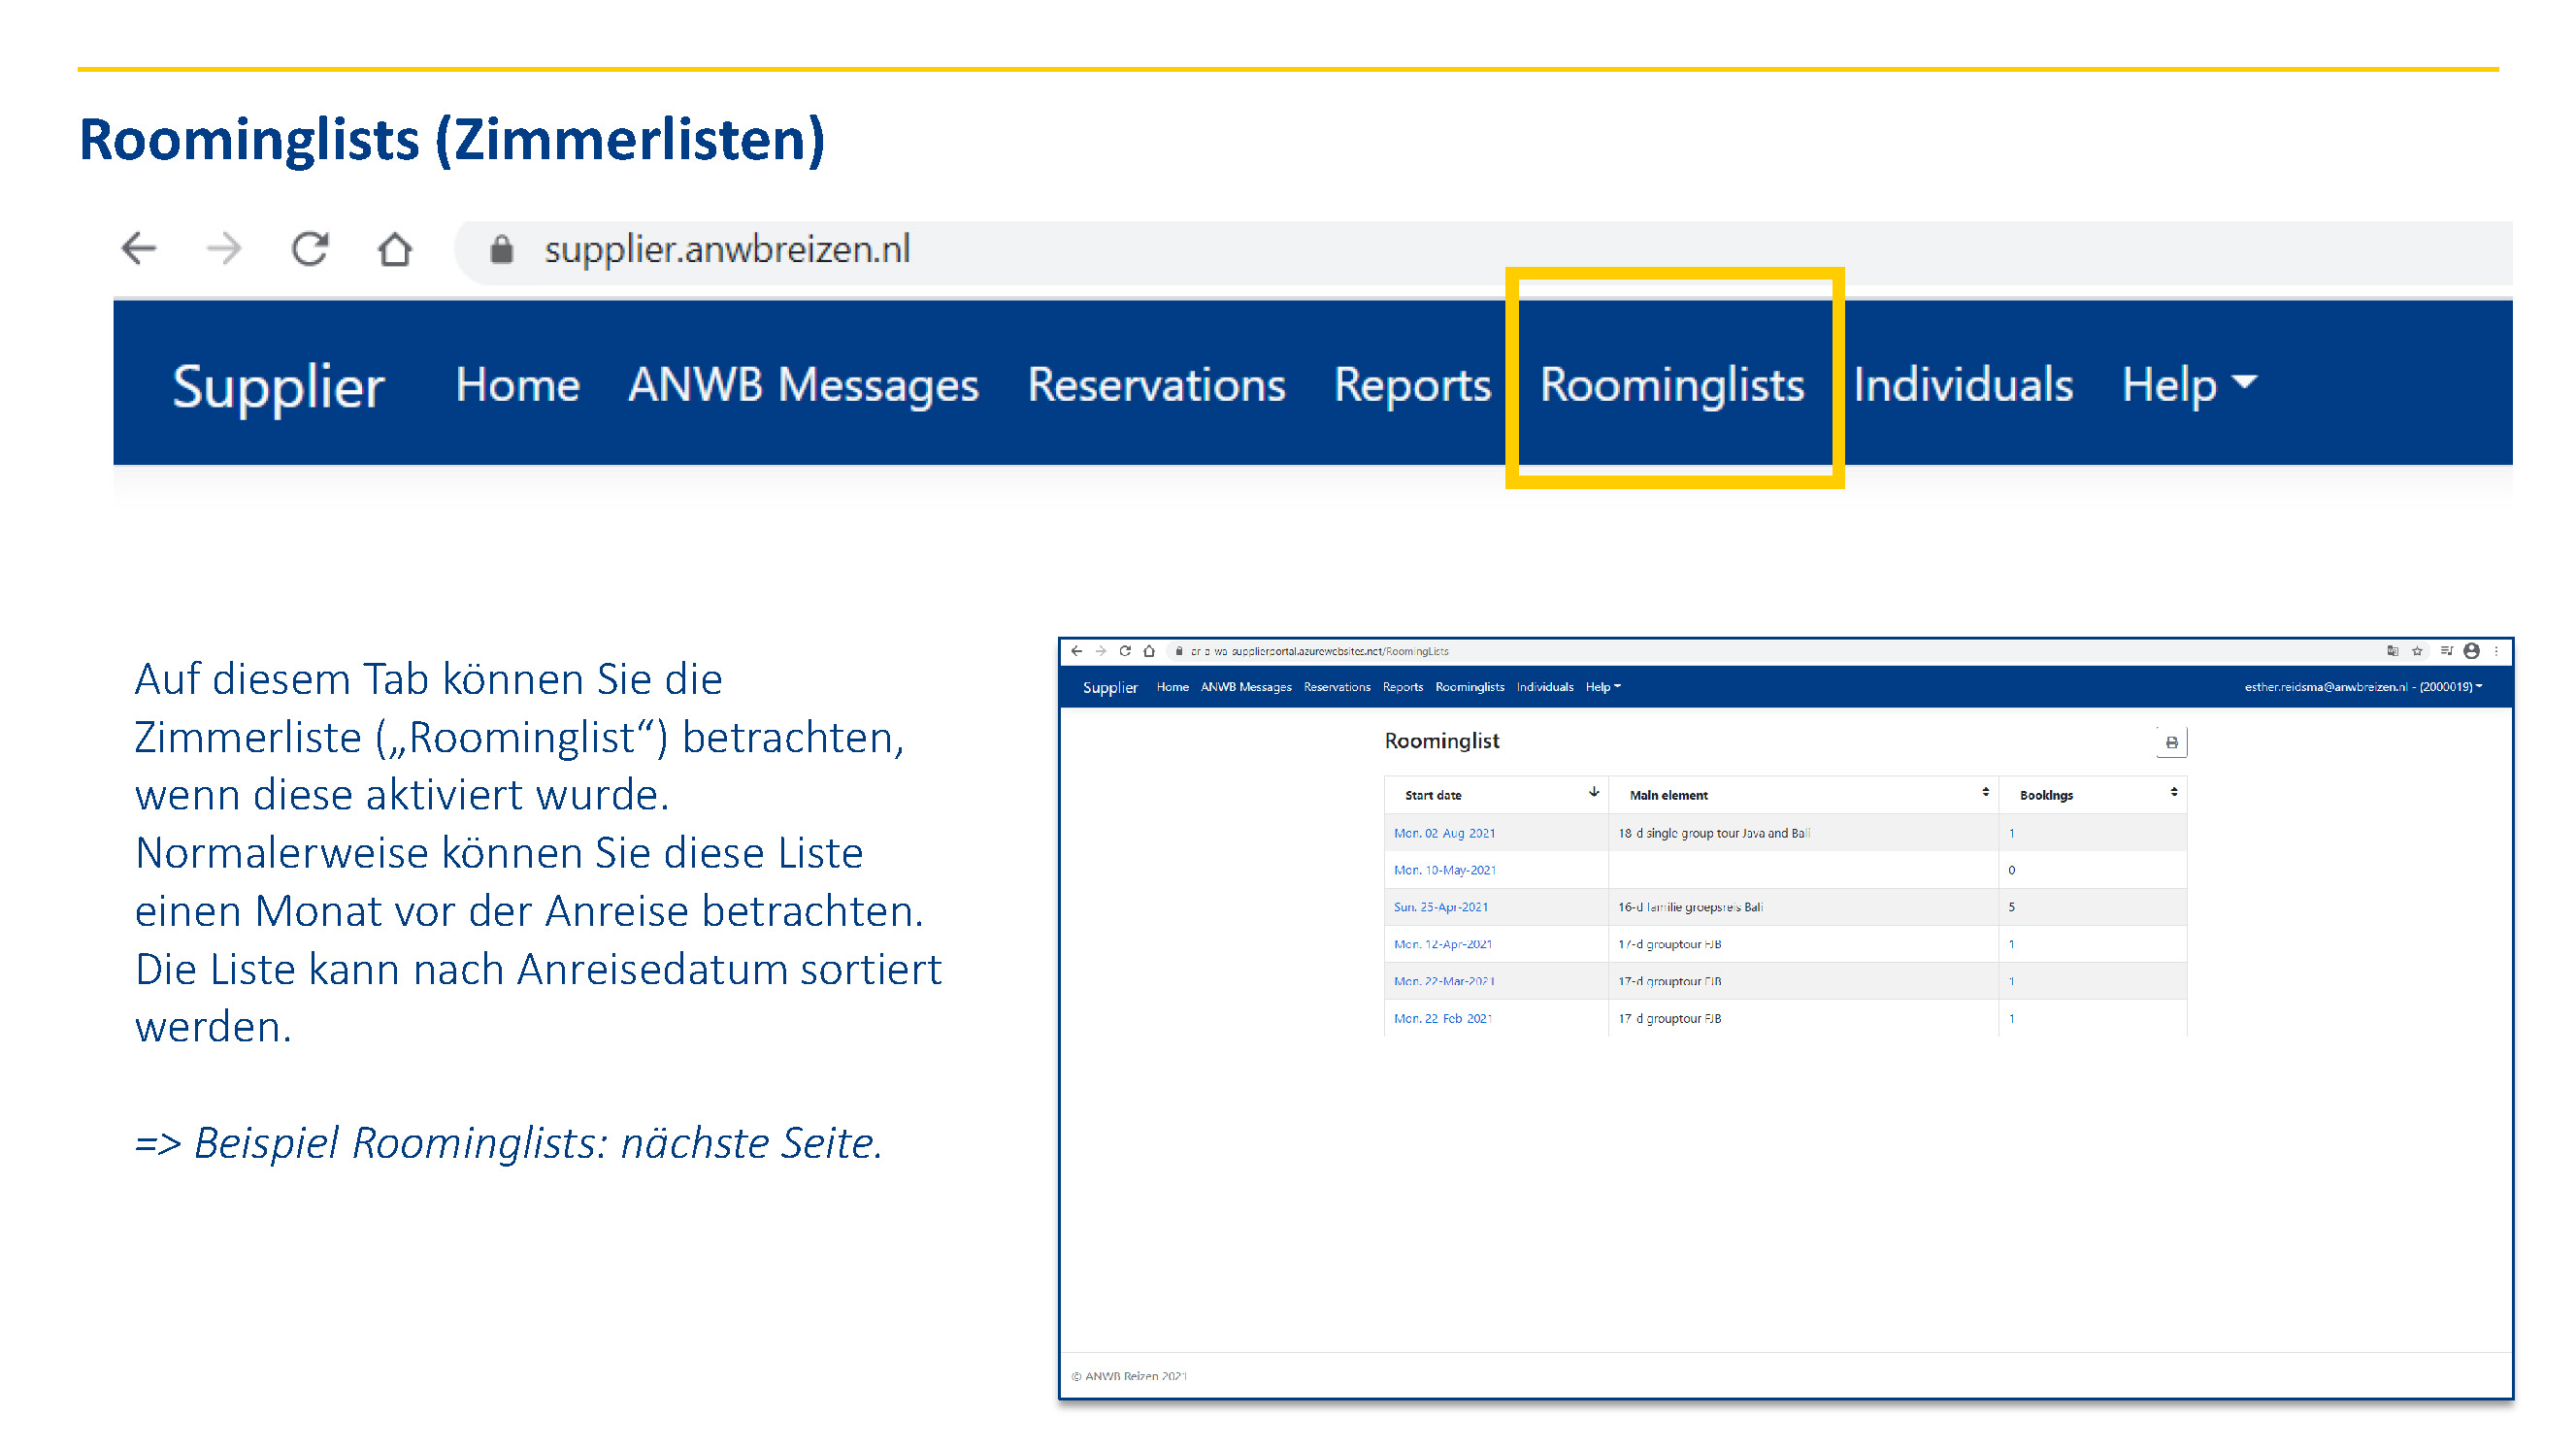
Task: Click the print icon button beside Roominglist
Action: pos(2172,742)
